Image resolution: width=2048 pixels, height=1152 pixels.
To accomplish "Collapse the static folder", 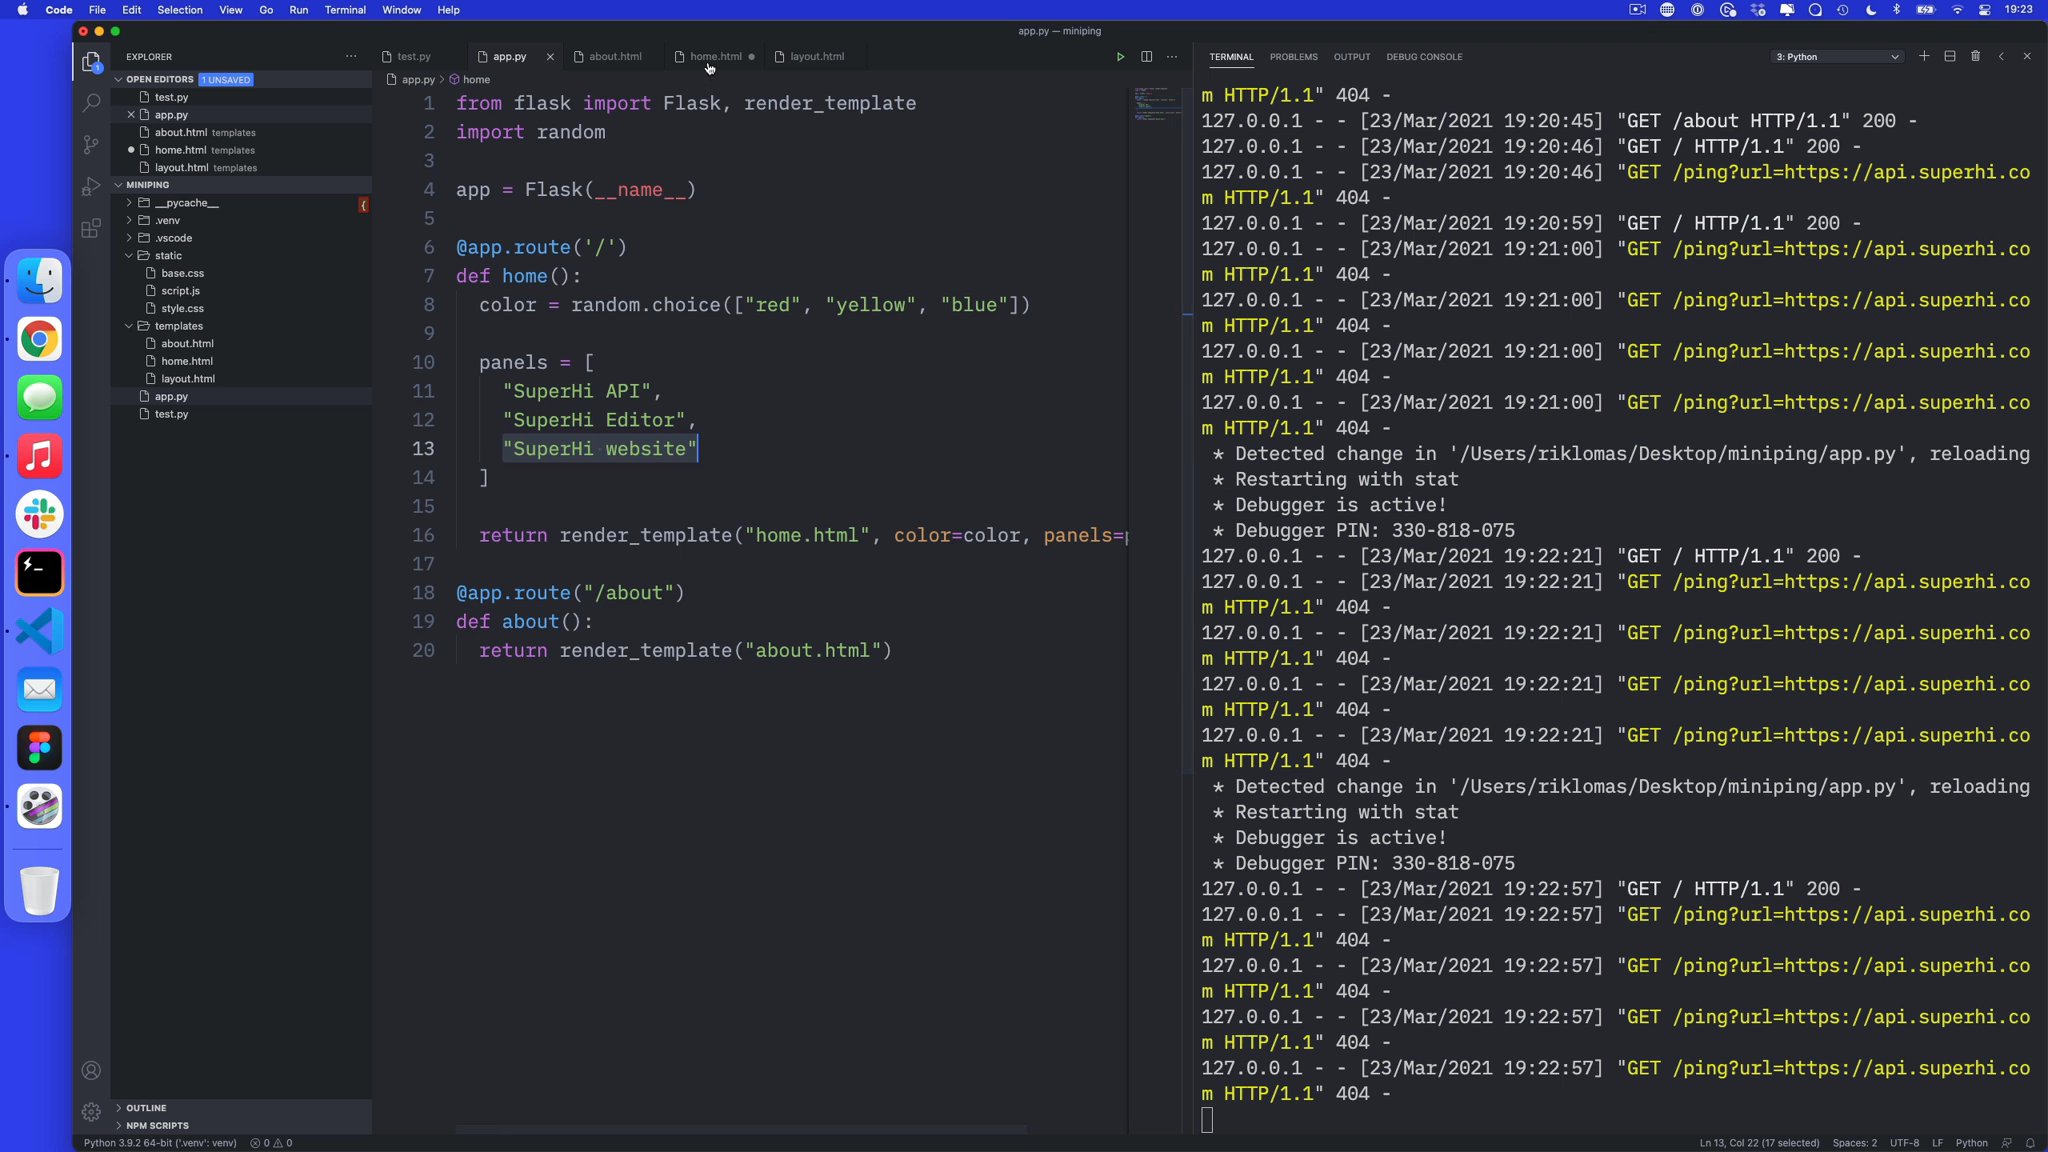I will 168,256.
